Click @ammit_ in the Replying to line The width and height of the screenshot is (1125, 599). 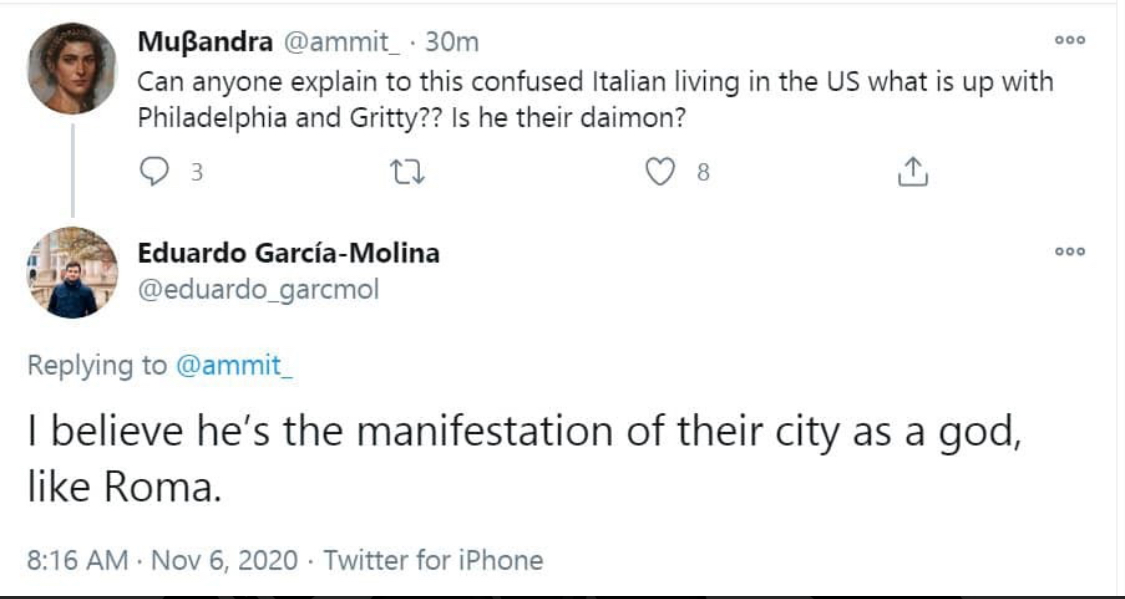(x=236, y=366)
